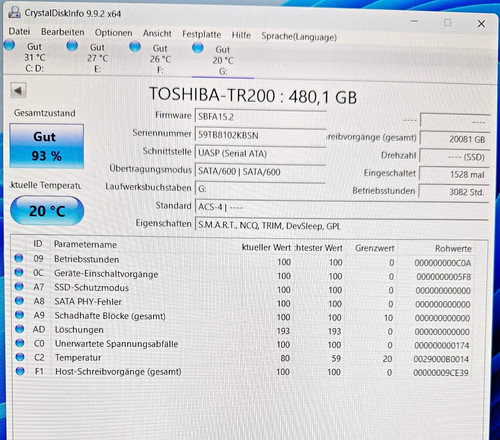Select the Unerwartete Spannungsabfälle attribute name
This screenshot has height=440, width=500.
click(x=116, y=344)
